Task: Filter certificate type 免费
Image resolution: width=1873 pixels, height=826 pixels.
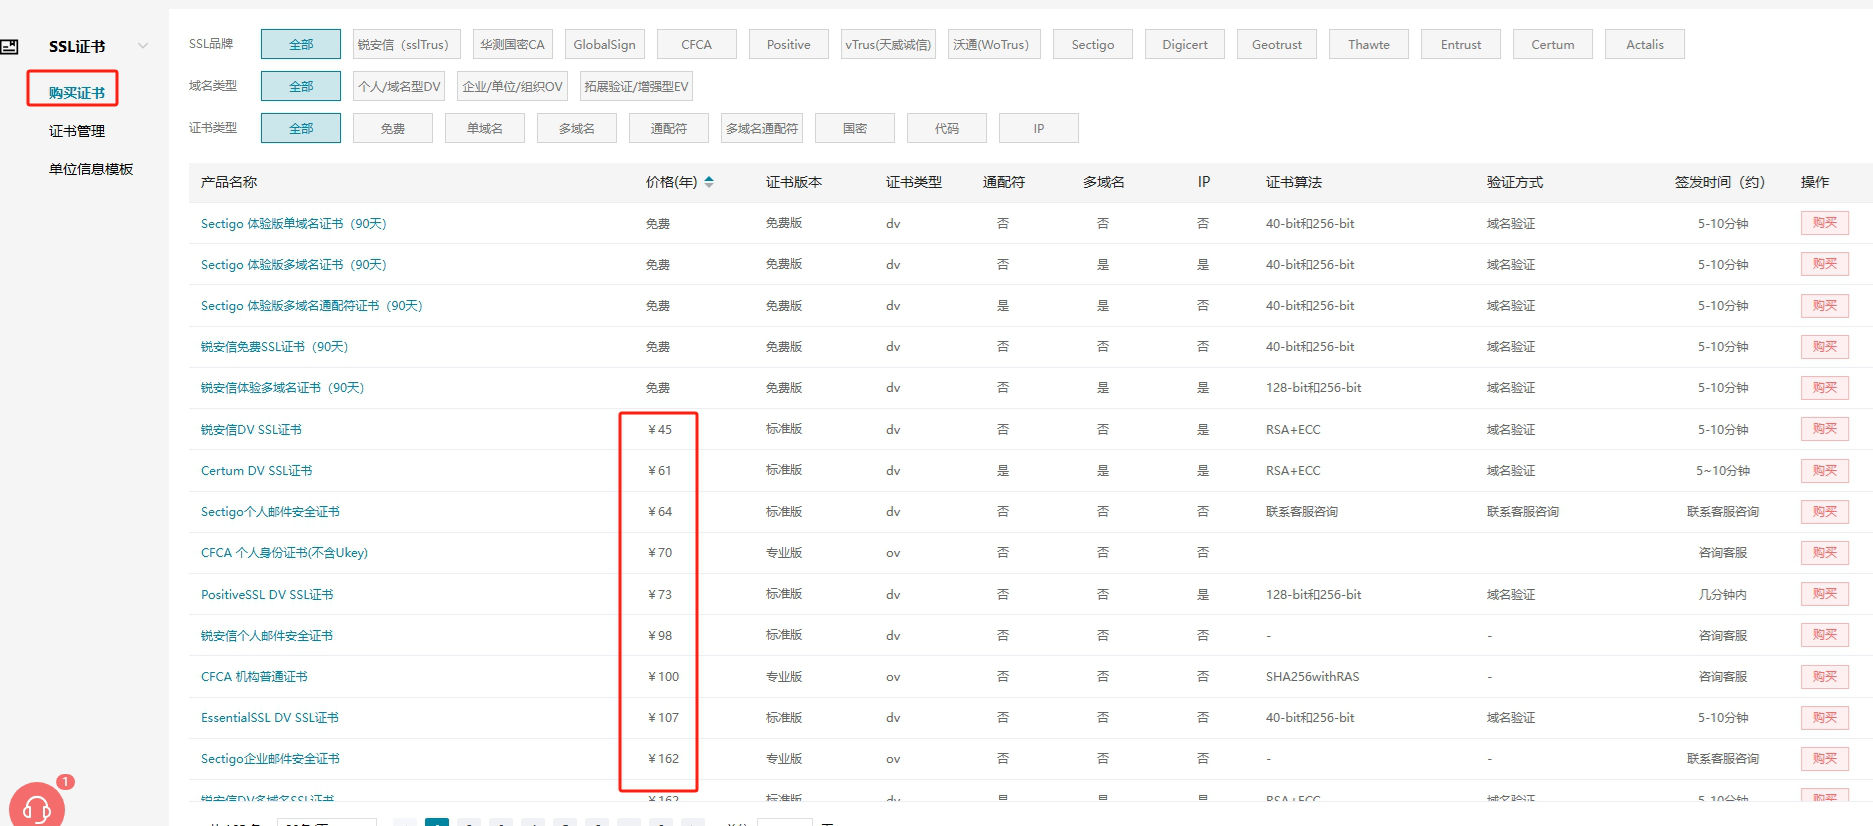Action: click(393, 129)
